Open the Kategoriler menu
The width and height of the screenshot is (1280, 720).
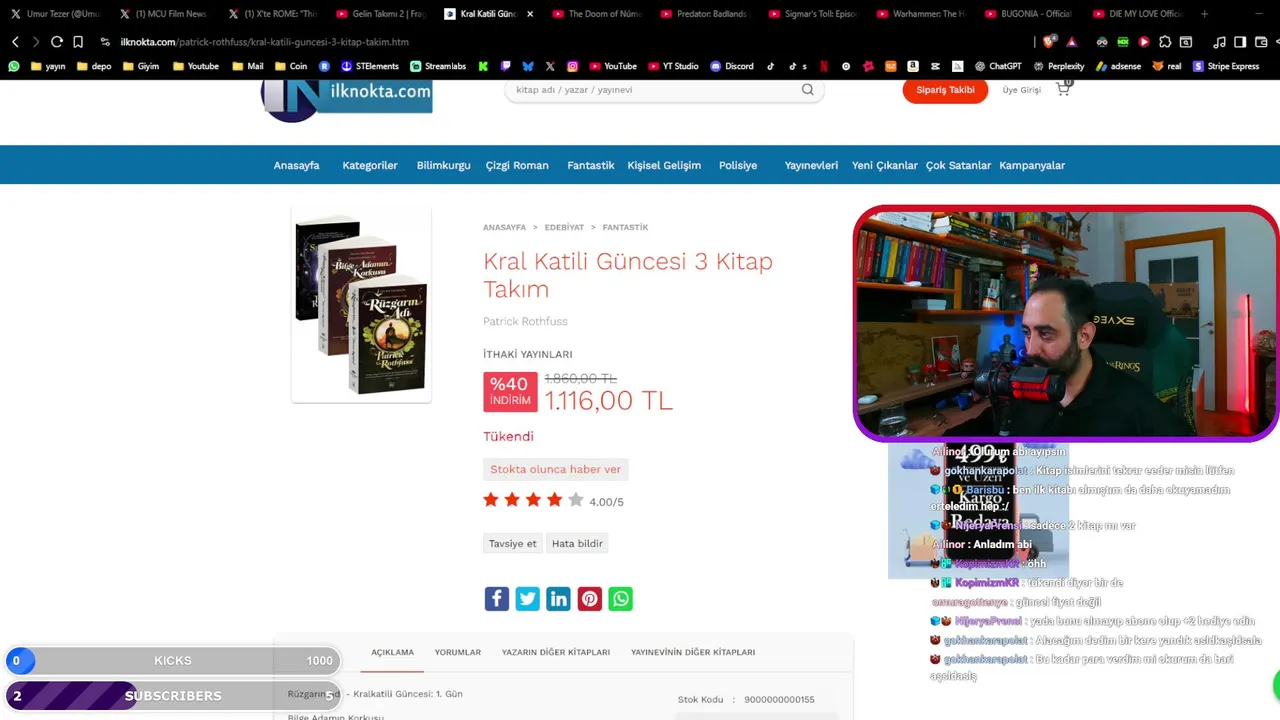point(370,165)
